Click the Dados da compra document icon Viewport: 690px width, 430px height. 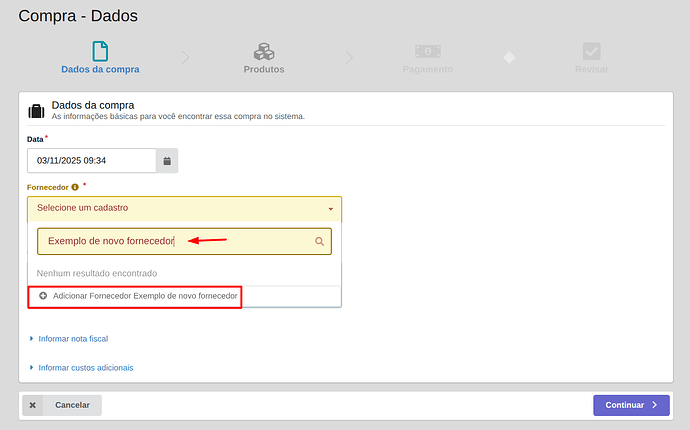point(100,51)
